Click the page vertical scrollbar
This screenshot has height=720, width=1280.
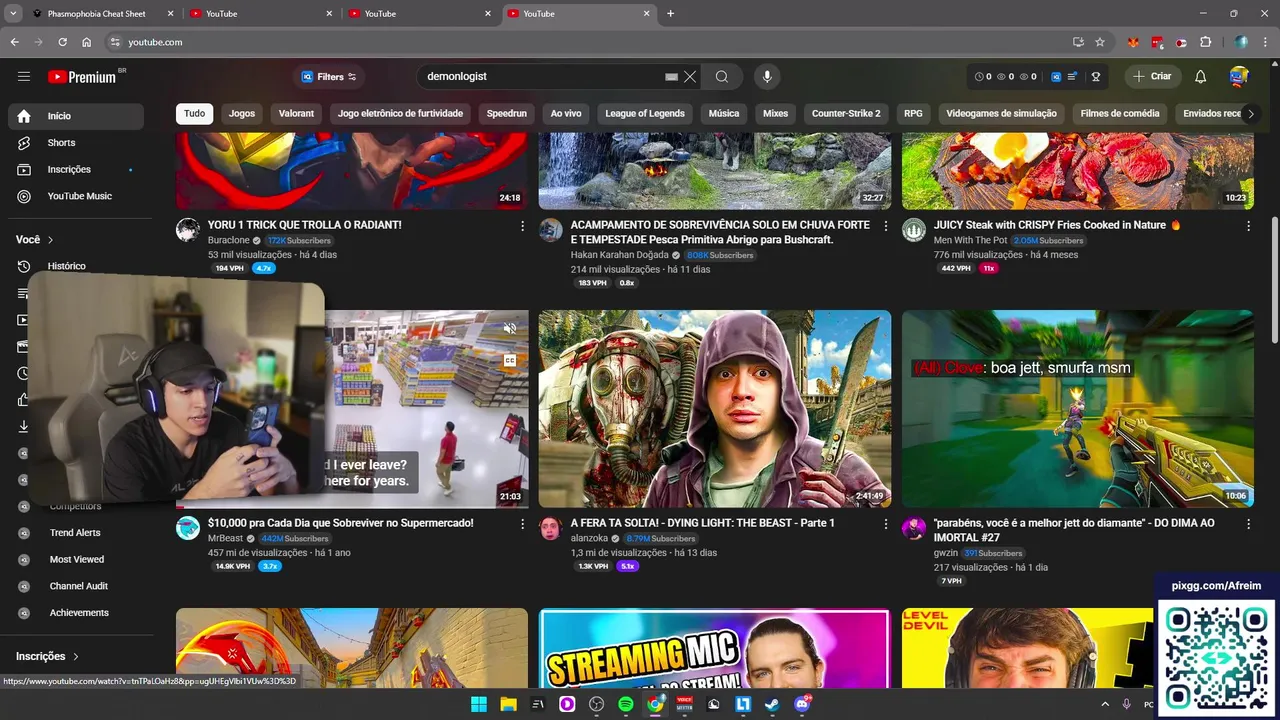point(1274,280)
